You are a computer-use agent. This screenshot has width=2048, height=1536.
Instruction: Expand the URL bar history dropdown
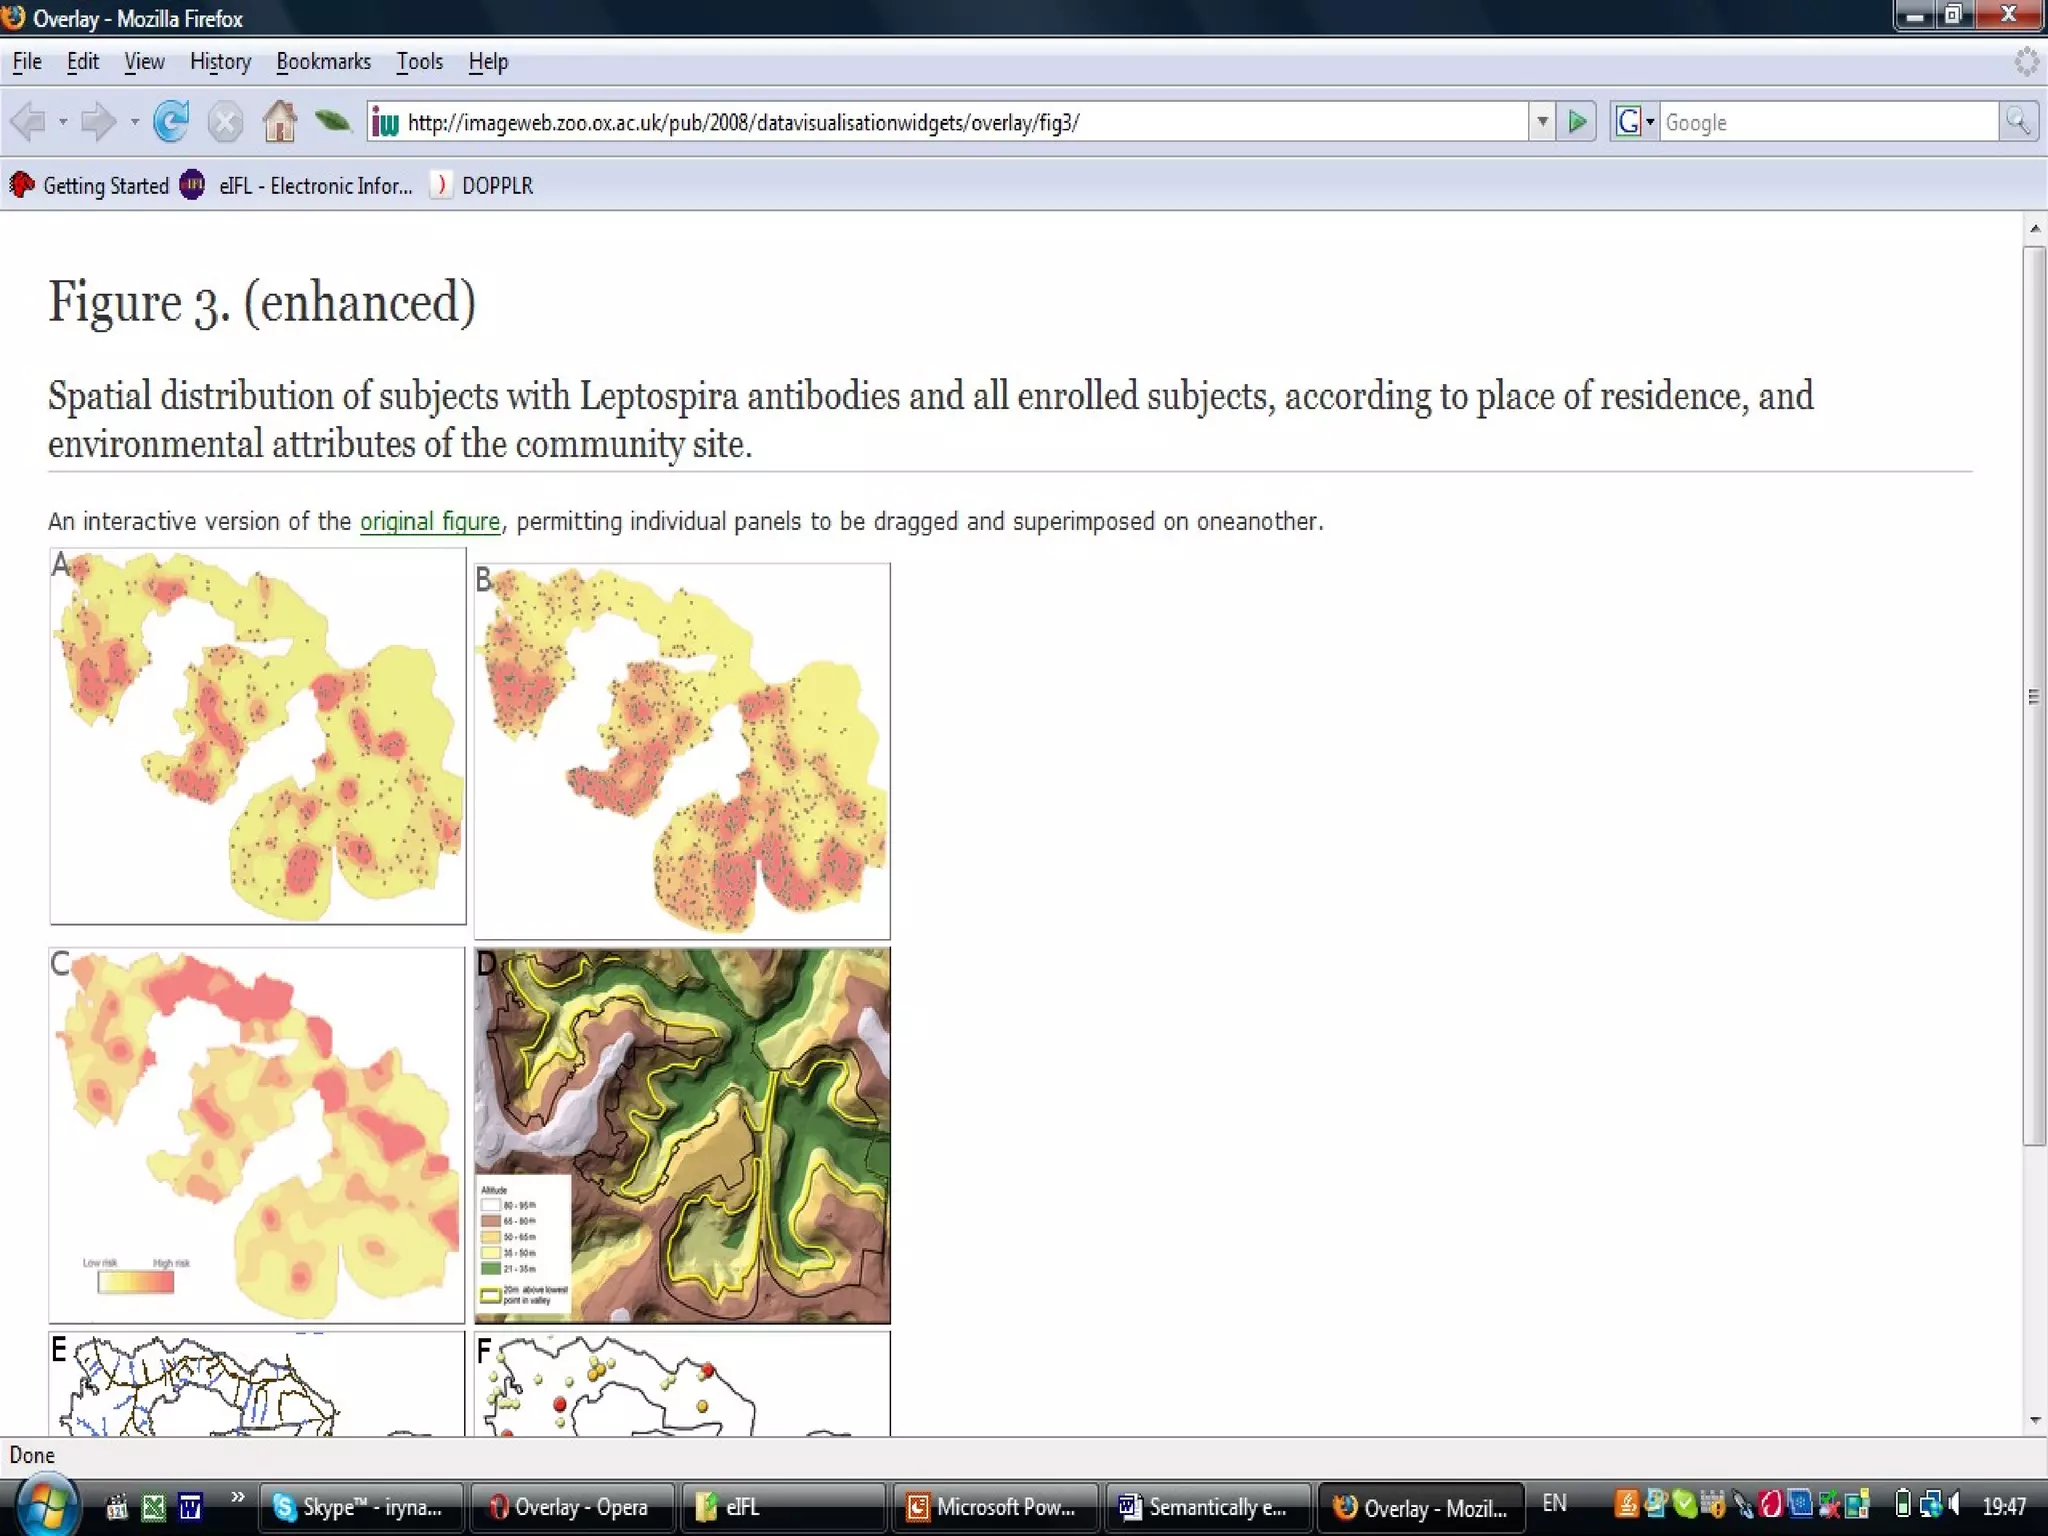click(1542, 122)
